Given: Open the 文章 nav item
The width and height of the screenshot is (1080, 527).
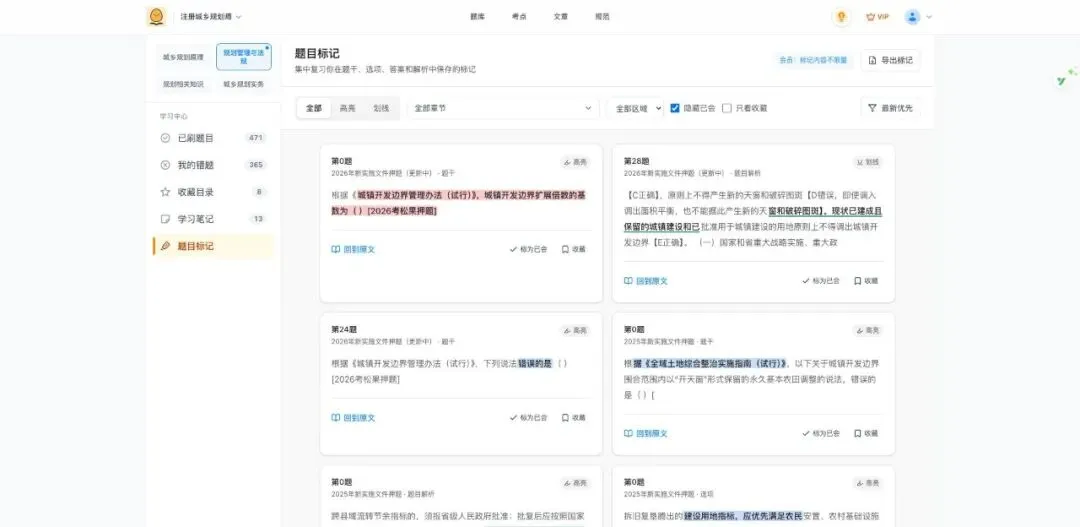Looking at the screenshot, I should 561,17.
